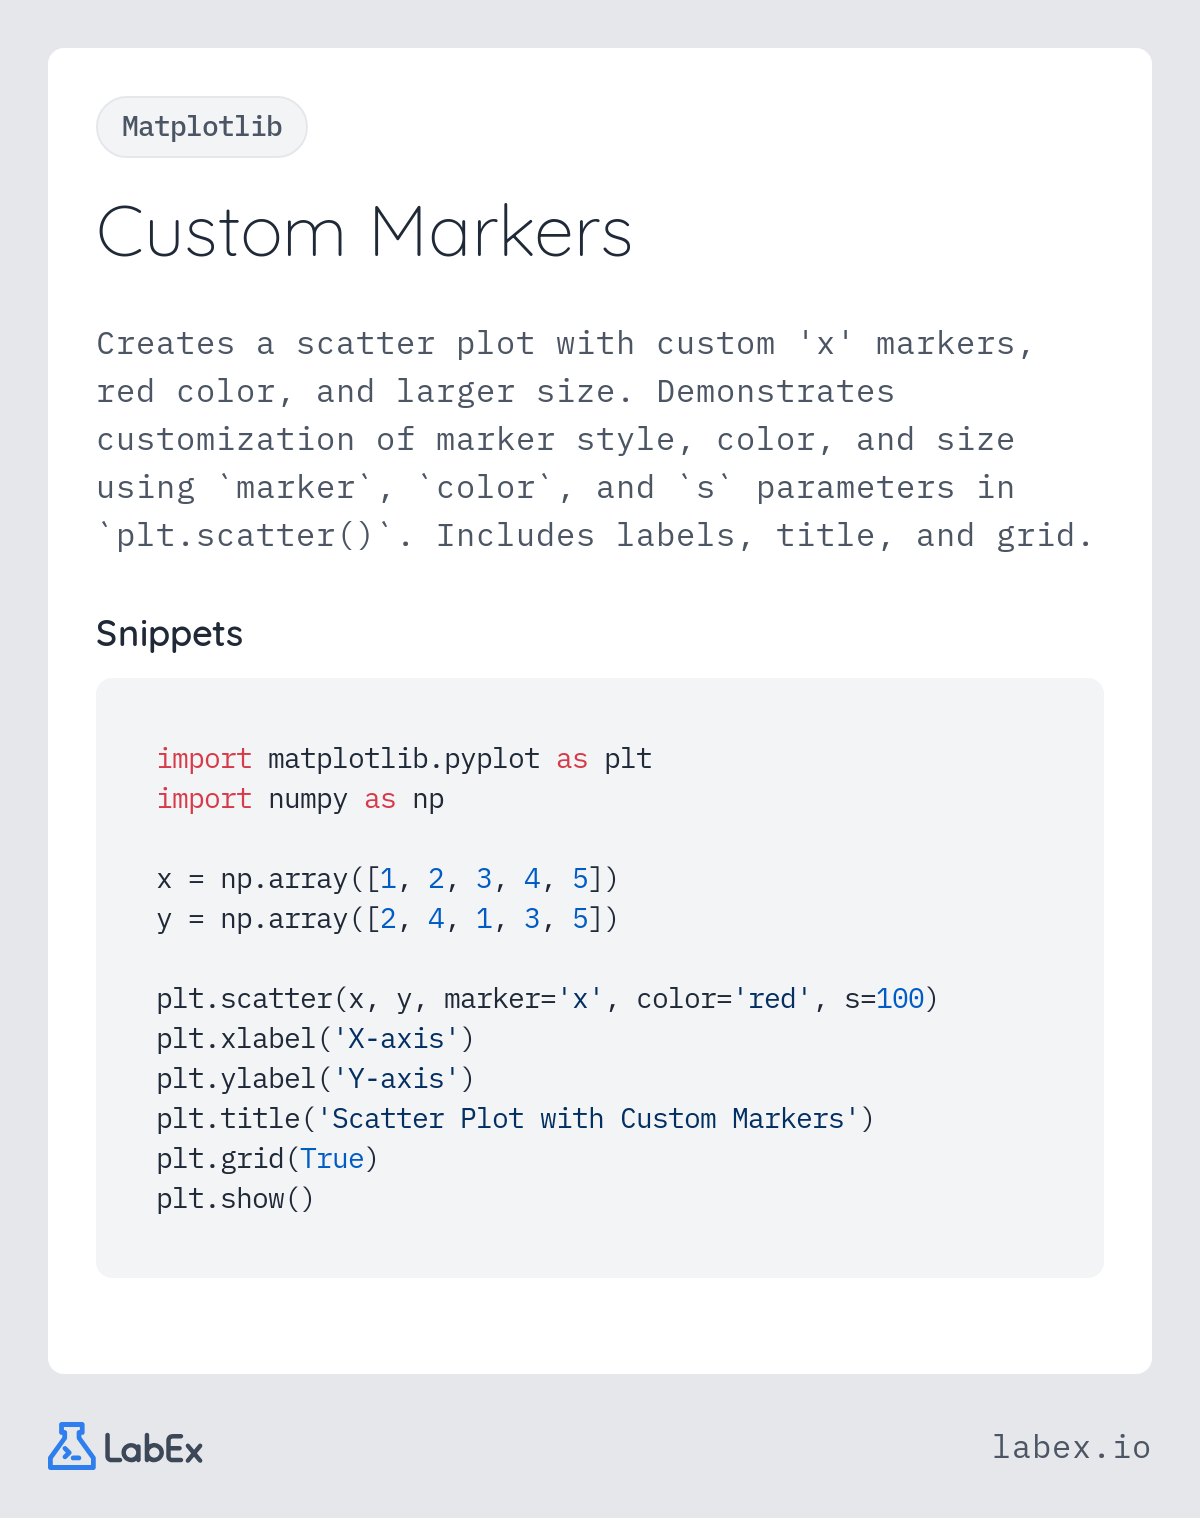Open the labex.io link
1200x1518 pixels.
[x=1071, y=1447]
